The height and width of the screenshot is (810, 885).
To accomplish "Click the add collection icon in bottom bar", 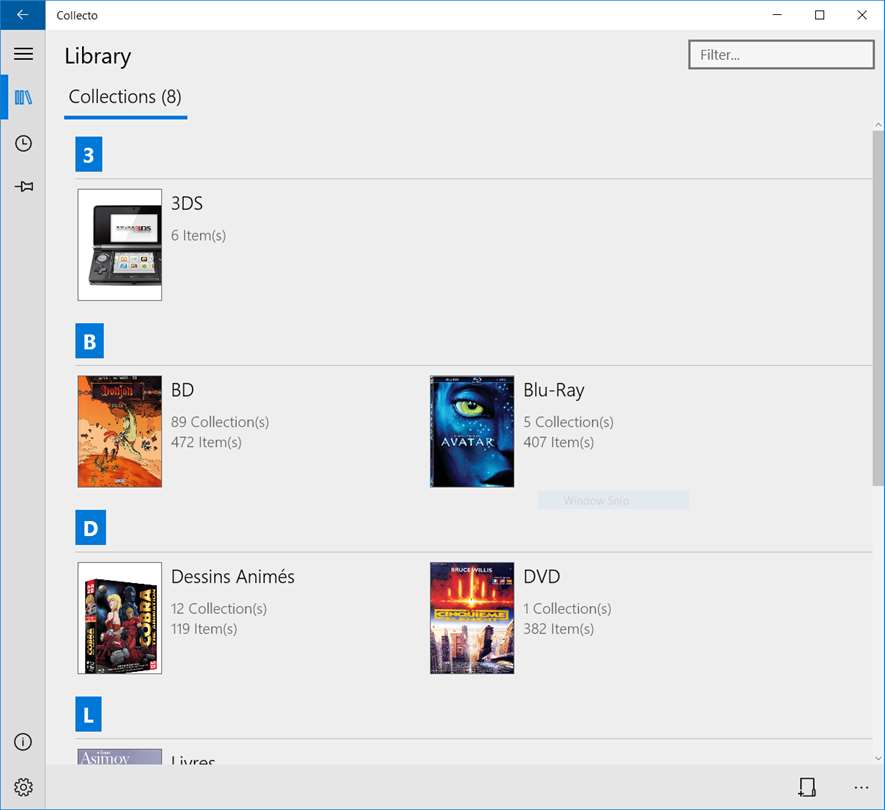I will point(807,787).
